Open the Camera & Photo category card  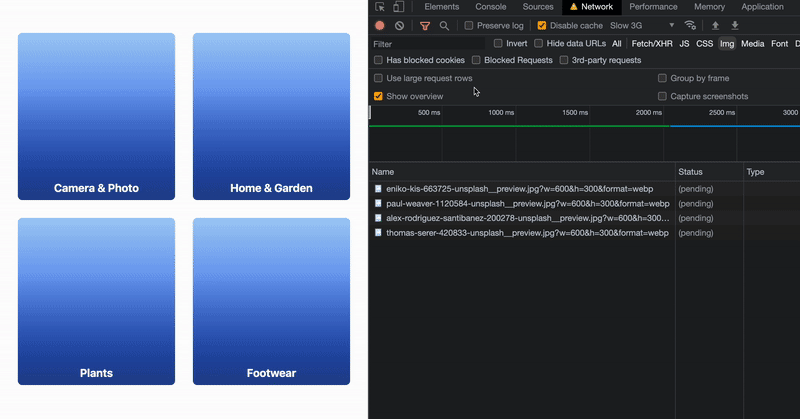(x=96, y=116)
